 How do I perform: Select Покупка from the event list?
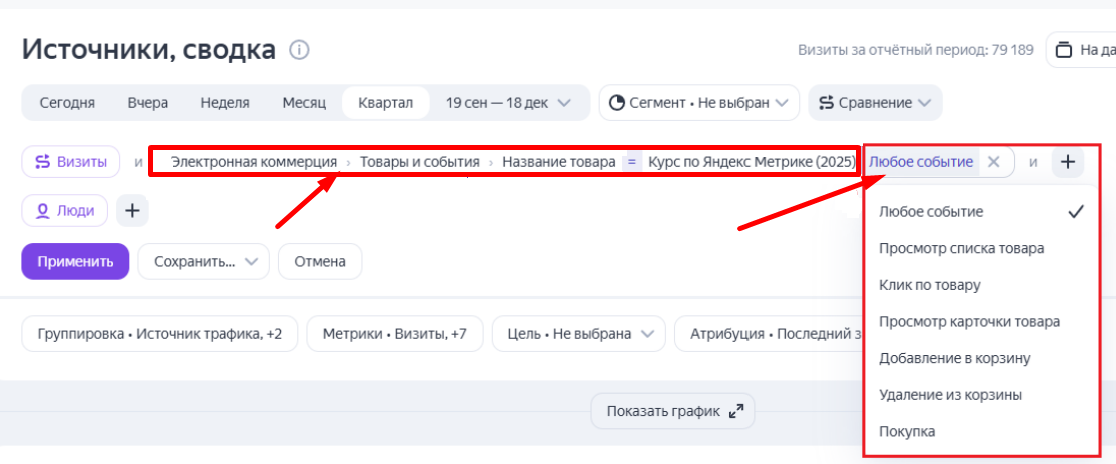(x=907, y=431)
